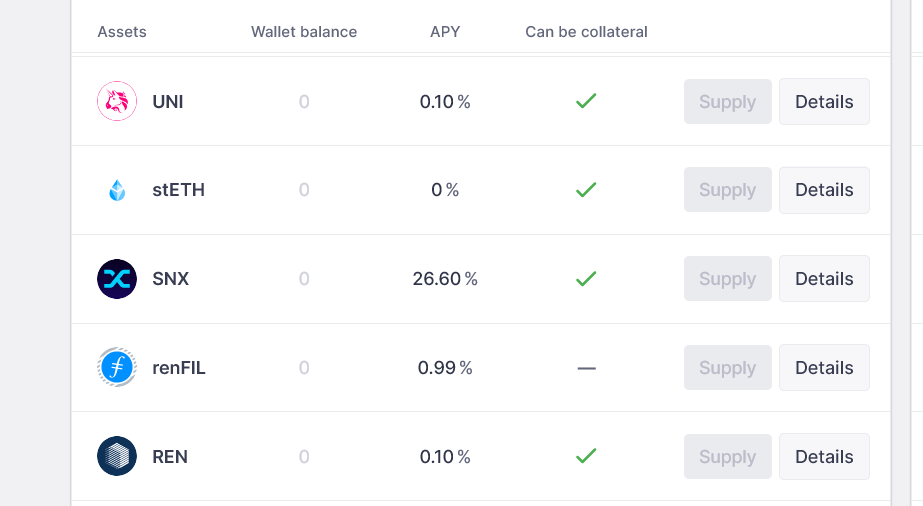Click the vertical scrollbar track on right
The height and width of the screenshot is (506, 923).
click(901, 253)
